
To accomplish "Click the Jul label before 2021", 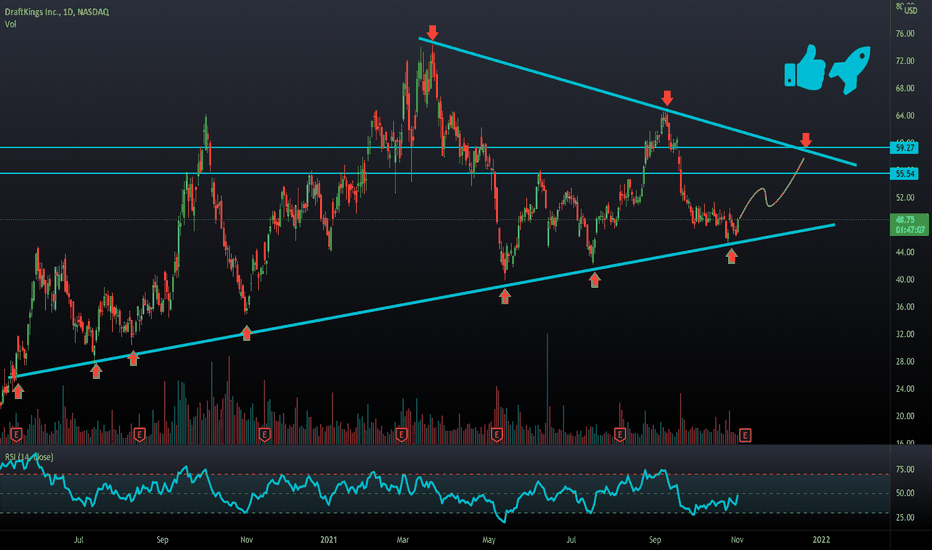I will point(78,540).
